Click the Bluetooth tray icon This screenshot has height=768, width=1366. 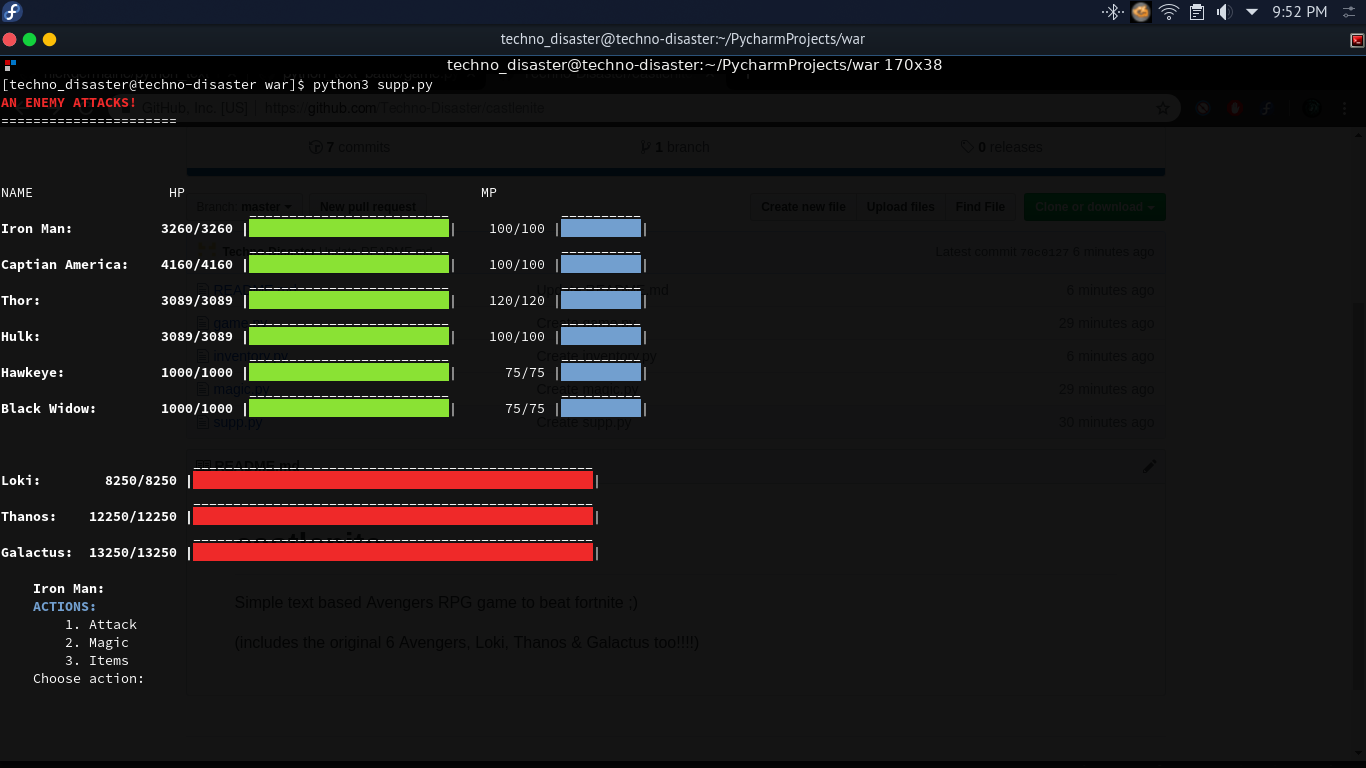[1112, 12]
